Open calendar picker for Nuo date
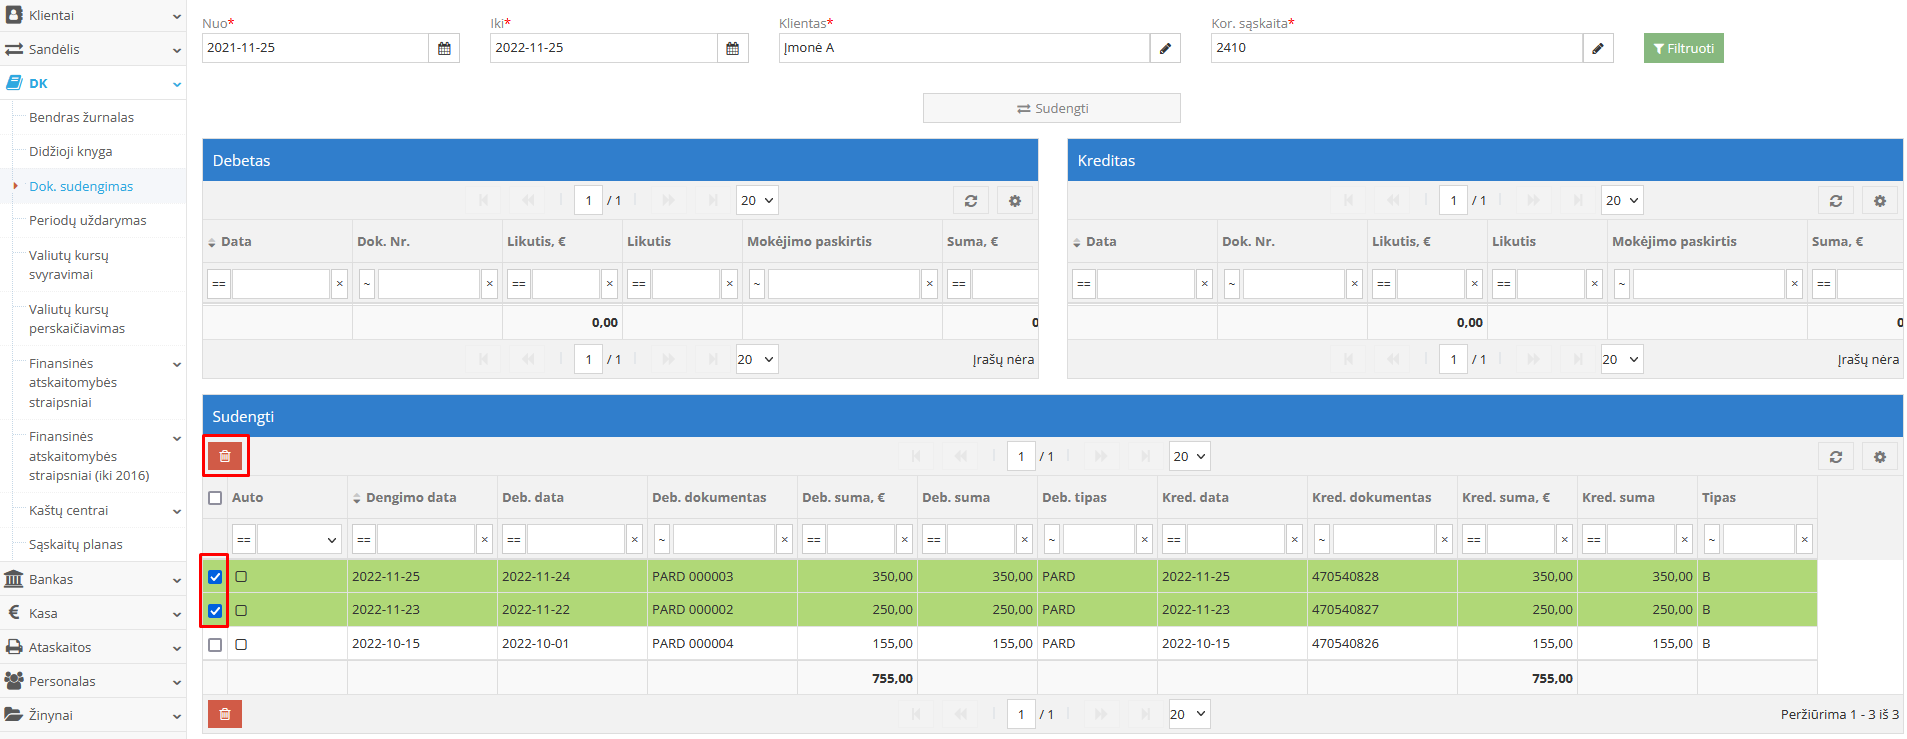 [444, 48]
